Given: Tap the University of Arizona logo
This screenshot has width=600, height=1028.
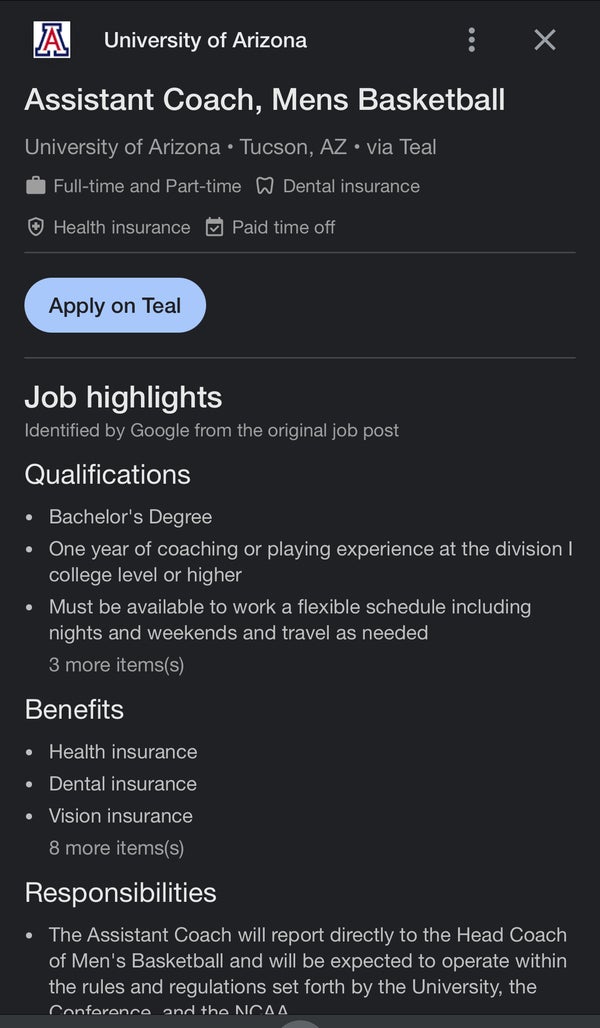Looking at the screenshot, I should pos(52,40).
